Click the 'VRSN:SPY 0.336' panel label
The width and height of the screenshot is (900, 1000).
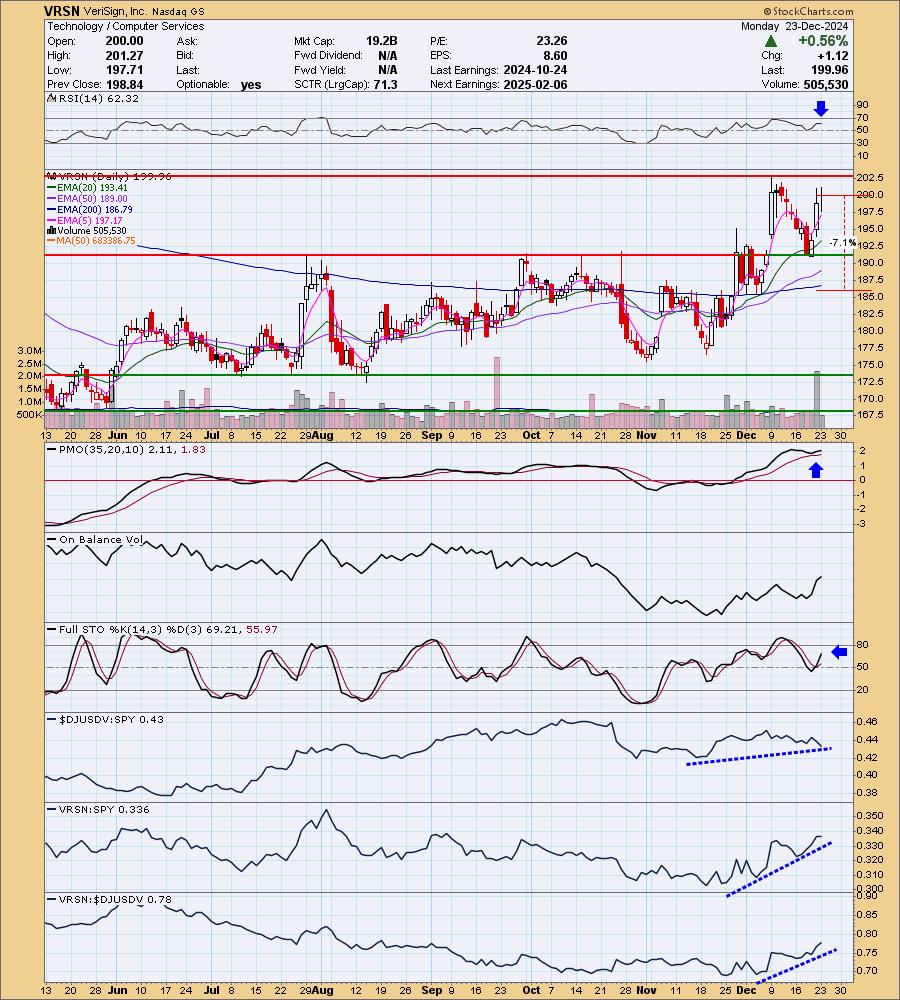(104, 809)
